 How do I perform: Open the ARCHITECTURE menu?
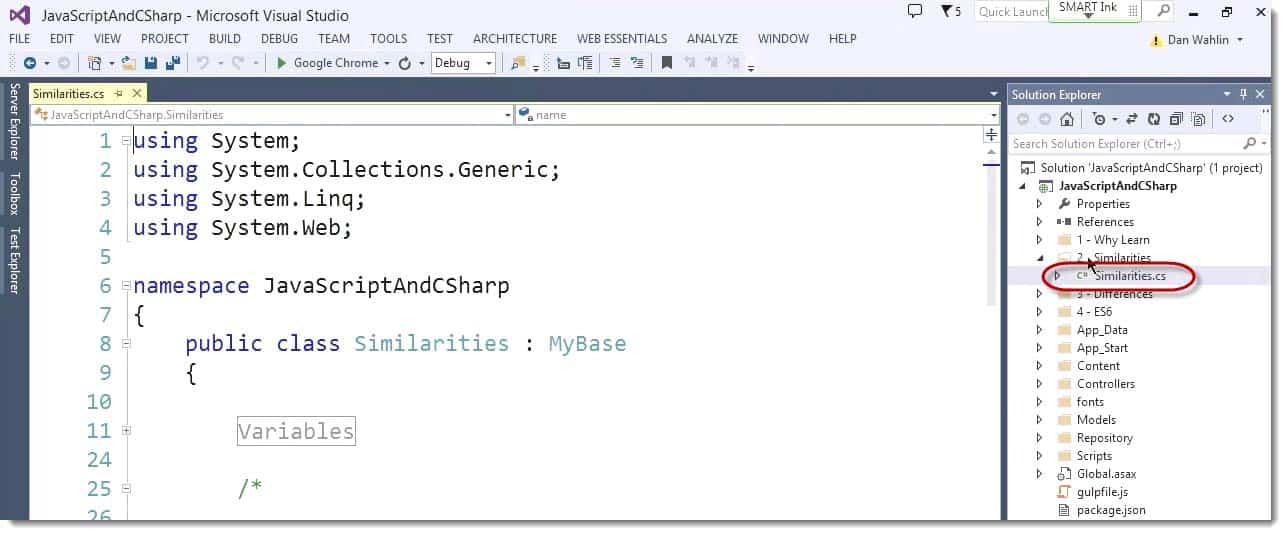click(x=514, y=39)
